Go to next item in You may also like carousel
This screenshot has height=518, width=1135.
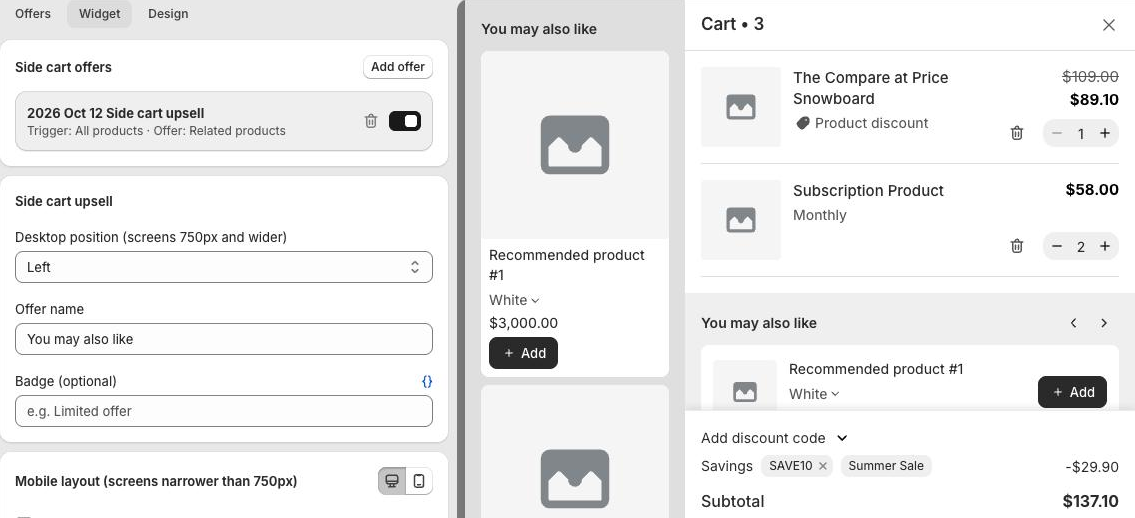coord(1104,323)
